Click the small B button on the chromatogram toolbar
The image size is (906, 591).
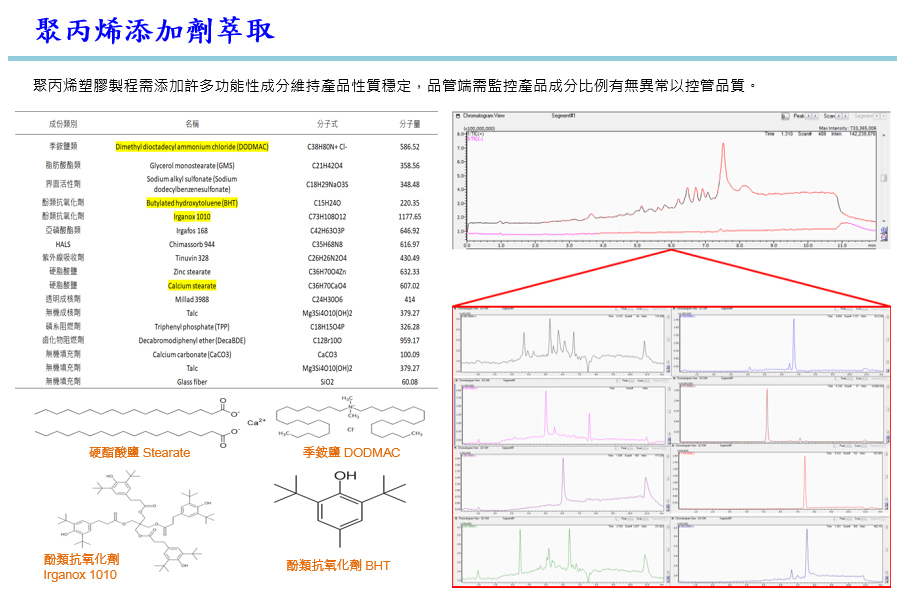[x=783, y=115]
